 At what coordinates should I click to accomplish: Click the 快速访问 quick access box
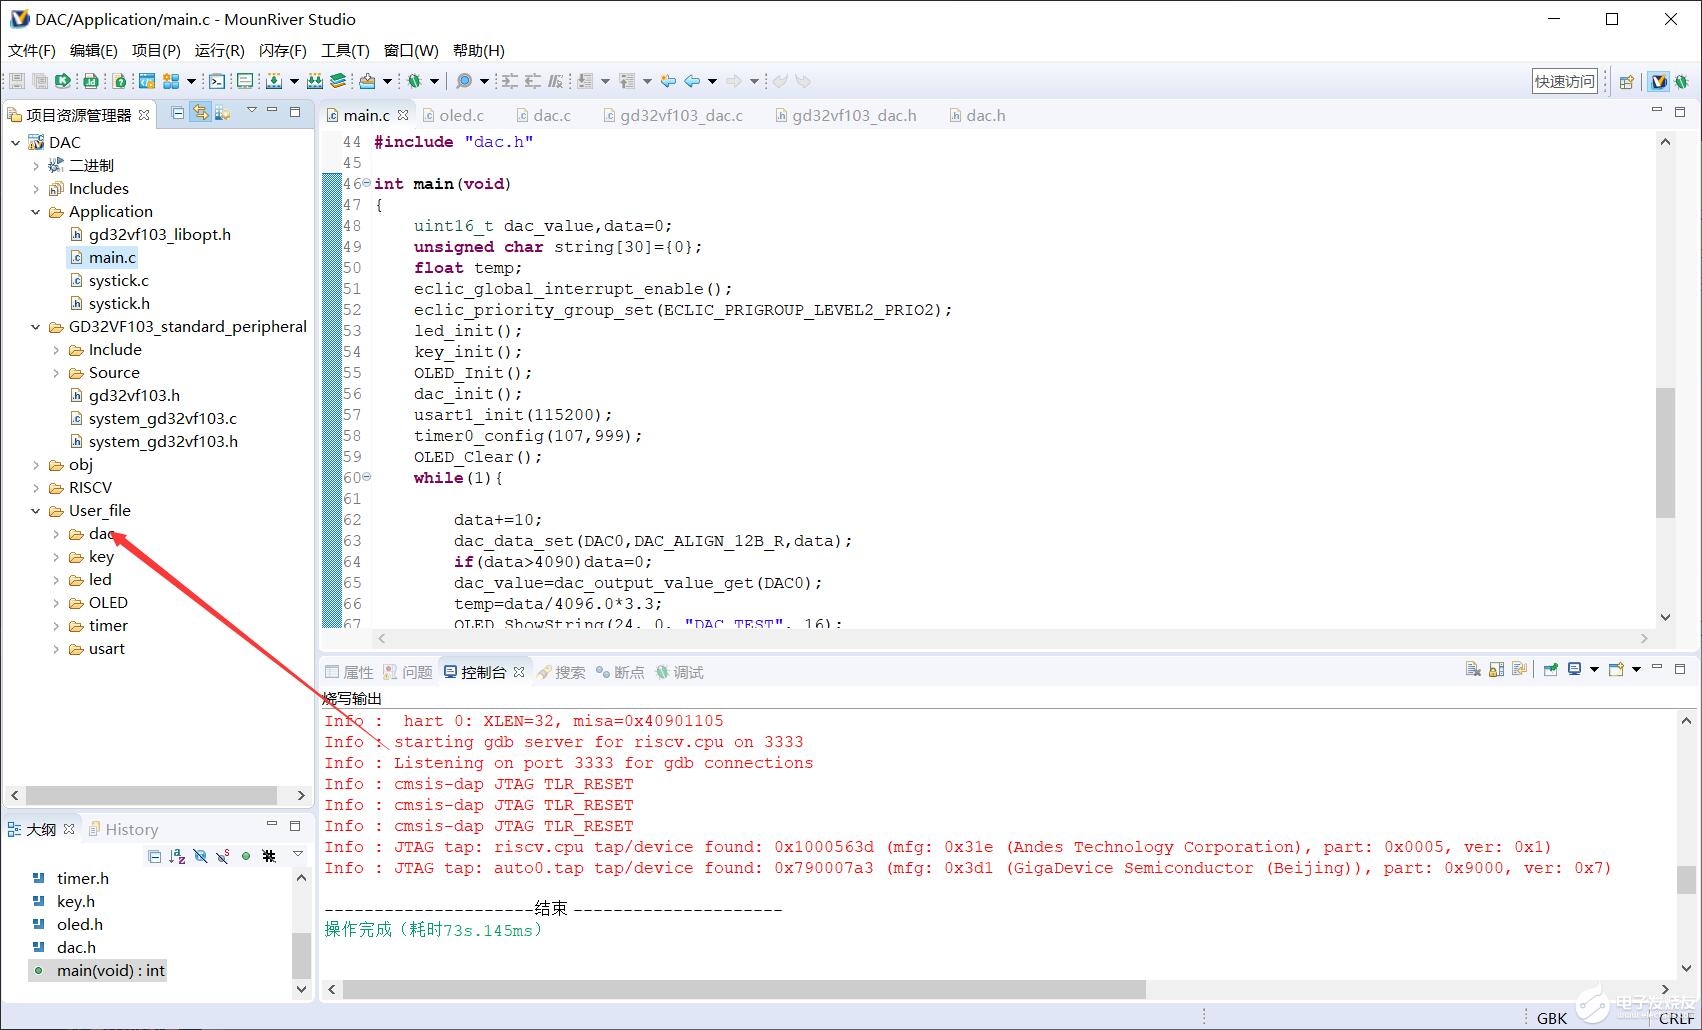click(1565, 82)
